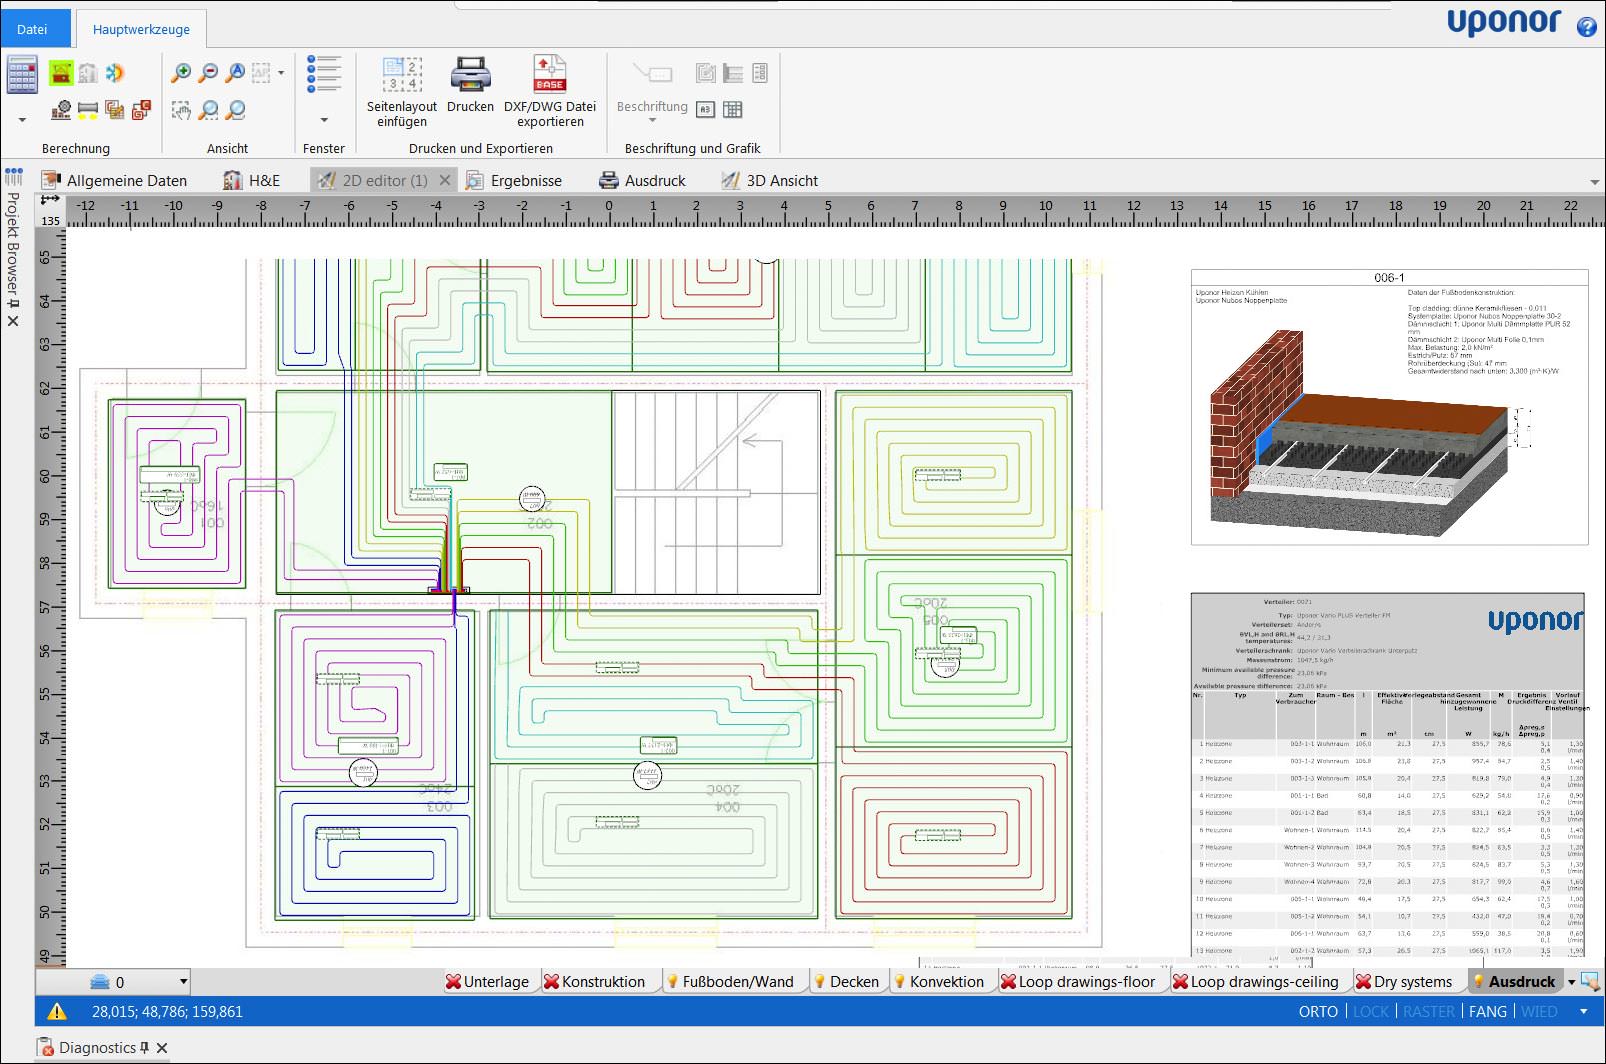Viewport: 1606px width, 1064px height.
Task: Click the Fenster list icon
Action: 324,75
